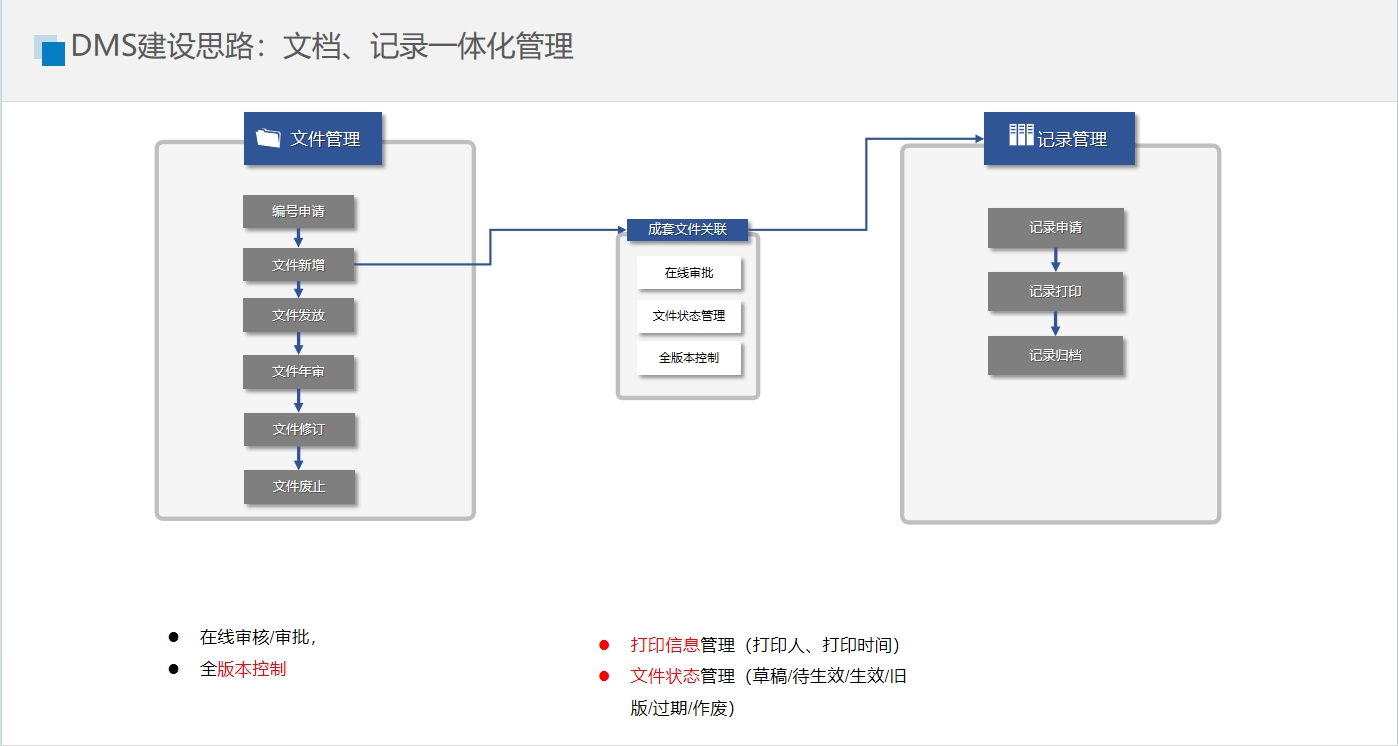The height and width of the screenshot is (746, 1398).
Task: Click the folder icon in 文件管理 header
Action: click(268, 138)
